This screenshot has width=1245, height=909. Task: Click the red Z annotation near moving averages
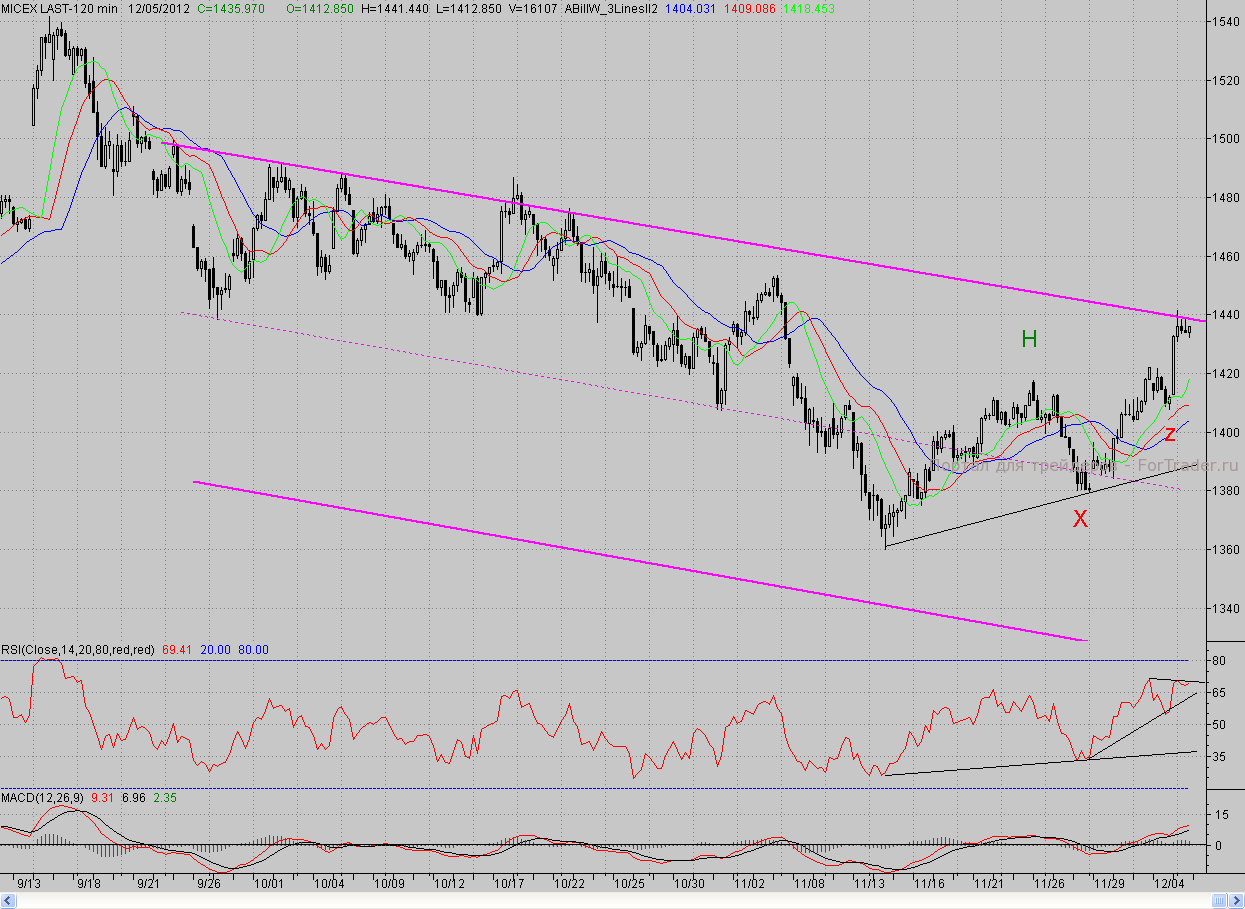[x=1169, y=433]
